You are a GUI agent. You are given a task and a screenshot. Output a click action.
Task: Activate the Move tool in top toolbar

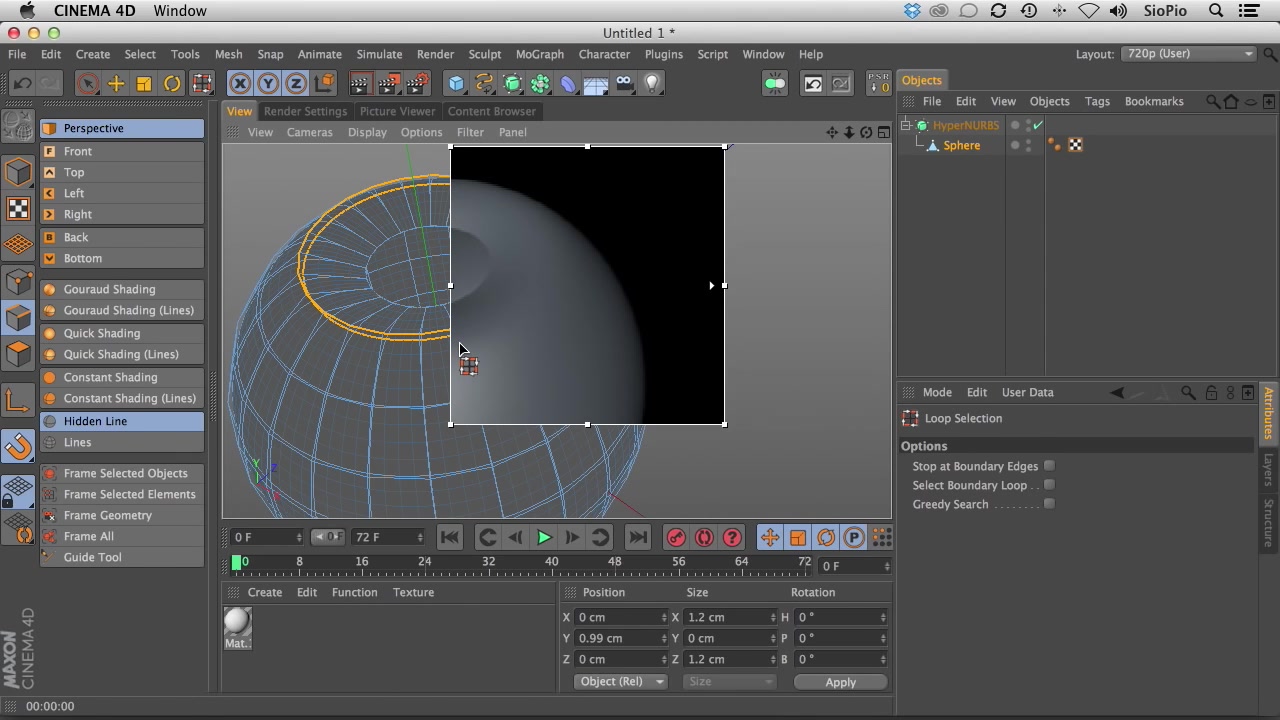[116, 84]
